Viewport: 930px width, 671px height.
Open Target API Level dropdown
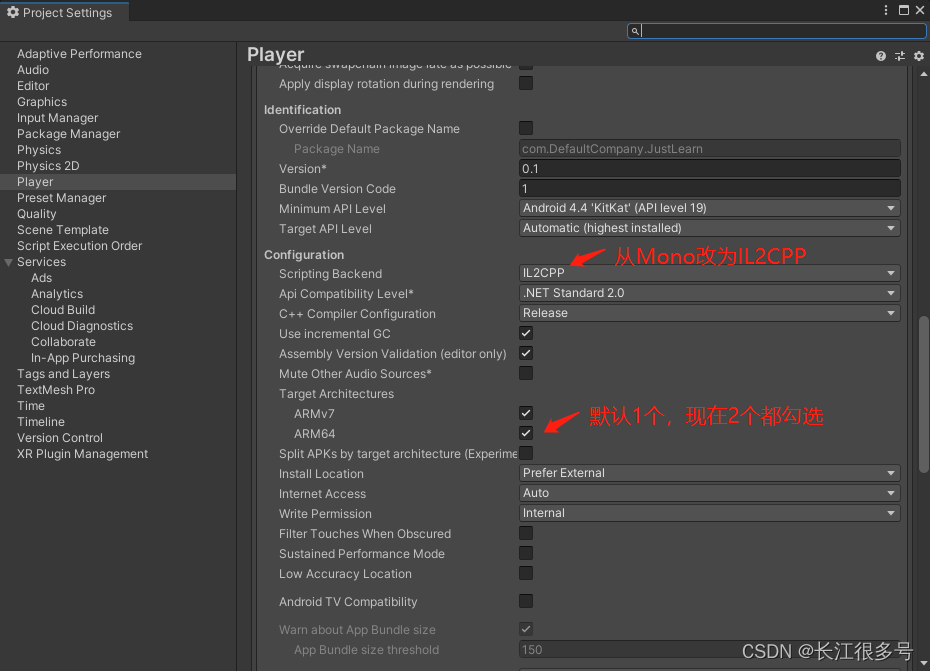point(709,228)
